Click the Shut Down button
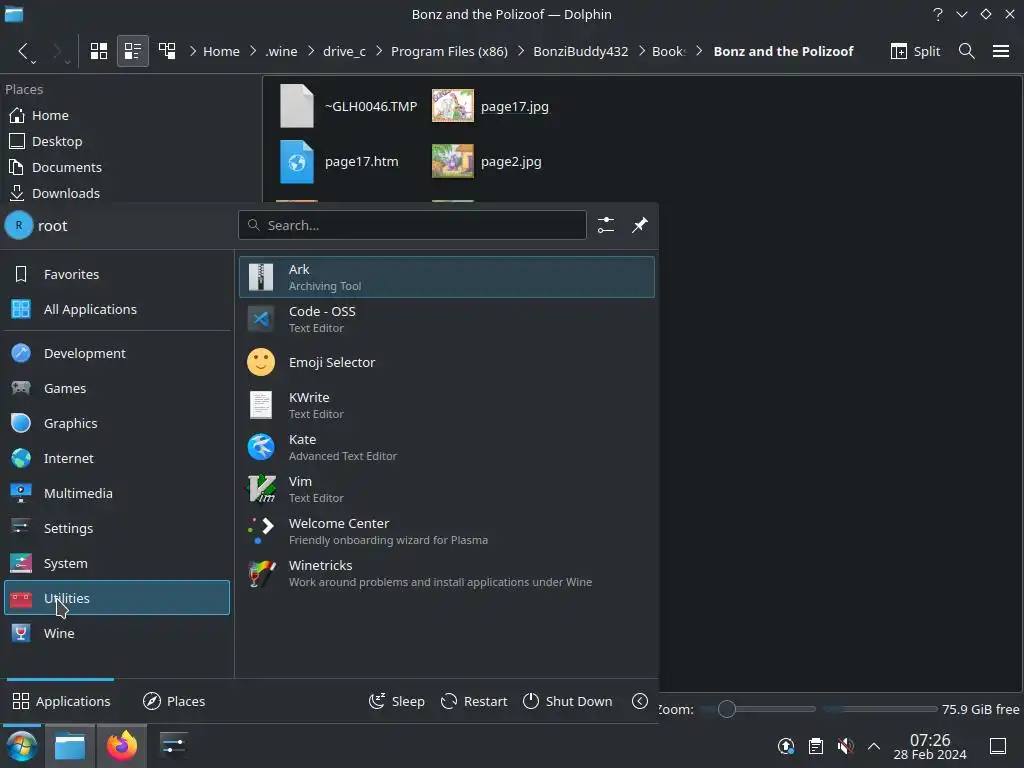This screenshot has width=1024, height=768. (568, 701)
